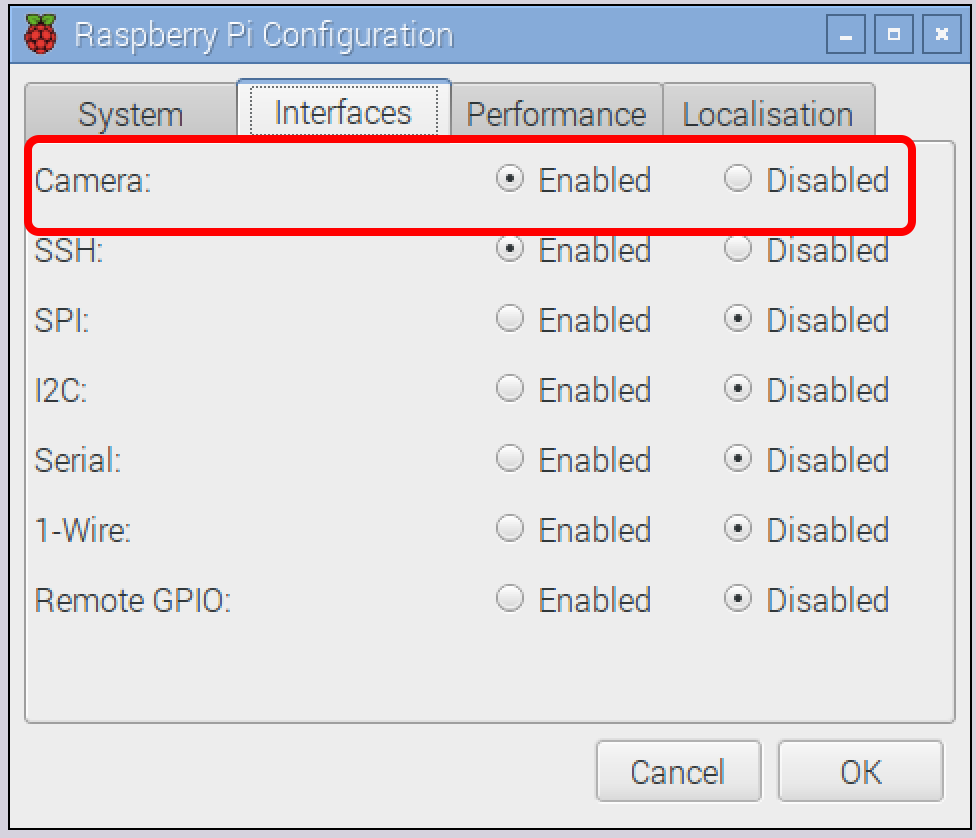Image resolution: width=976 pixels, height=838 pixels.
Task: Confirm settings with the OK button
Action: click(860, 771)
